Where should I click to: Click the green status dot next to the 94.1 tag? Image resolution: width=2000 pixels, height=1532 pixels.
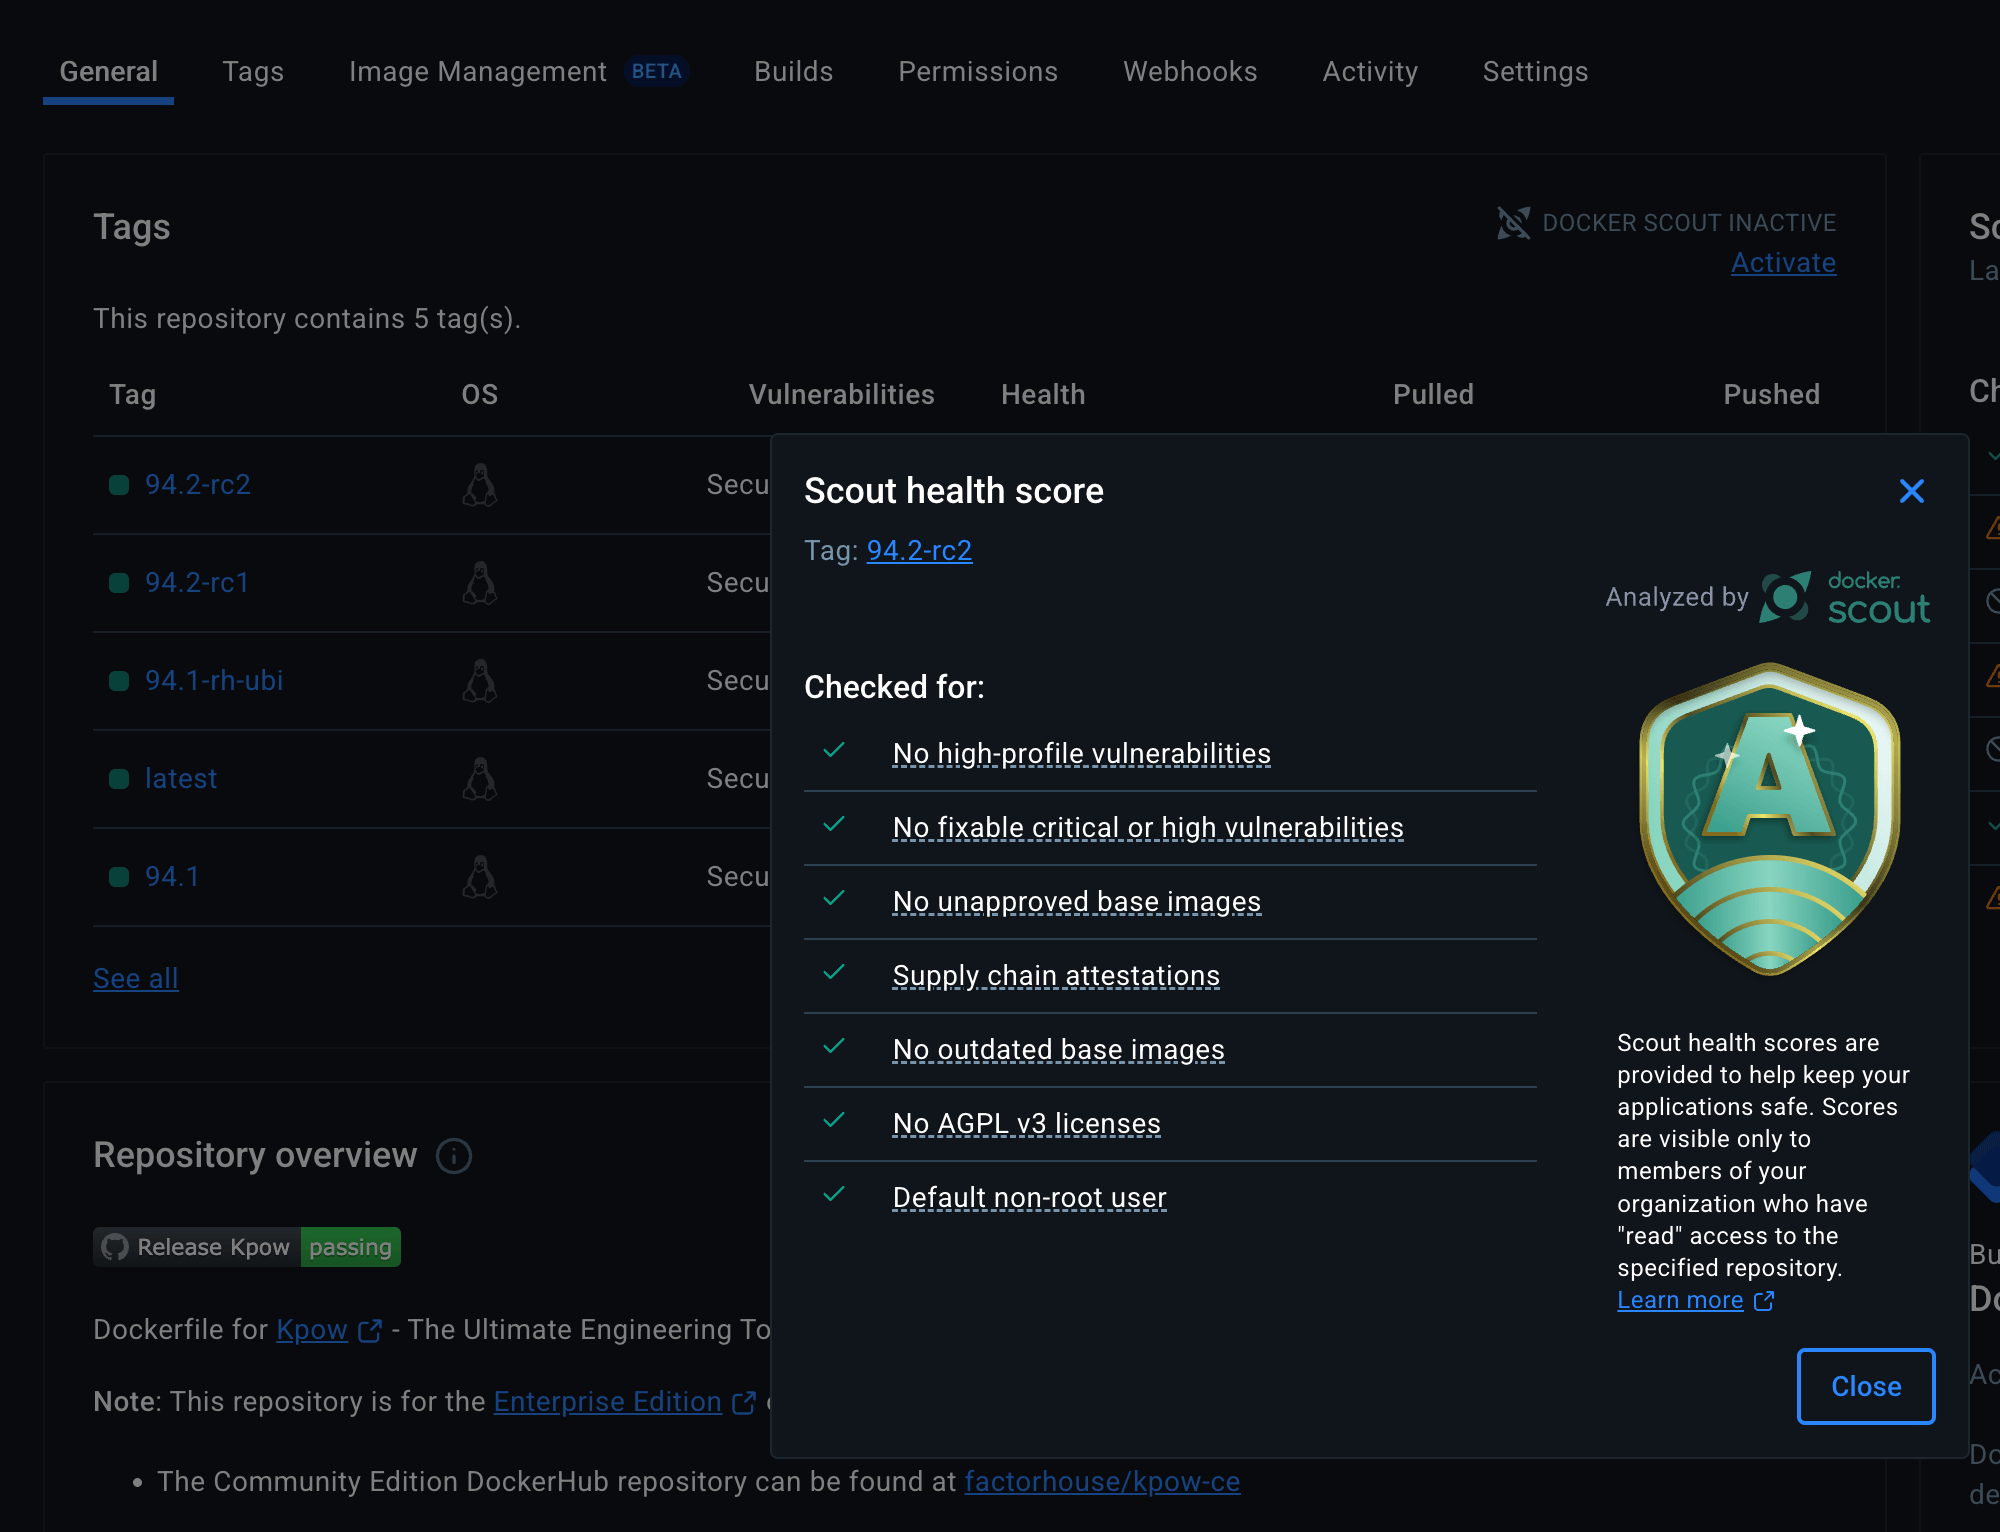coord(118,877)
